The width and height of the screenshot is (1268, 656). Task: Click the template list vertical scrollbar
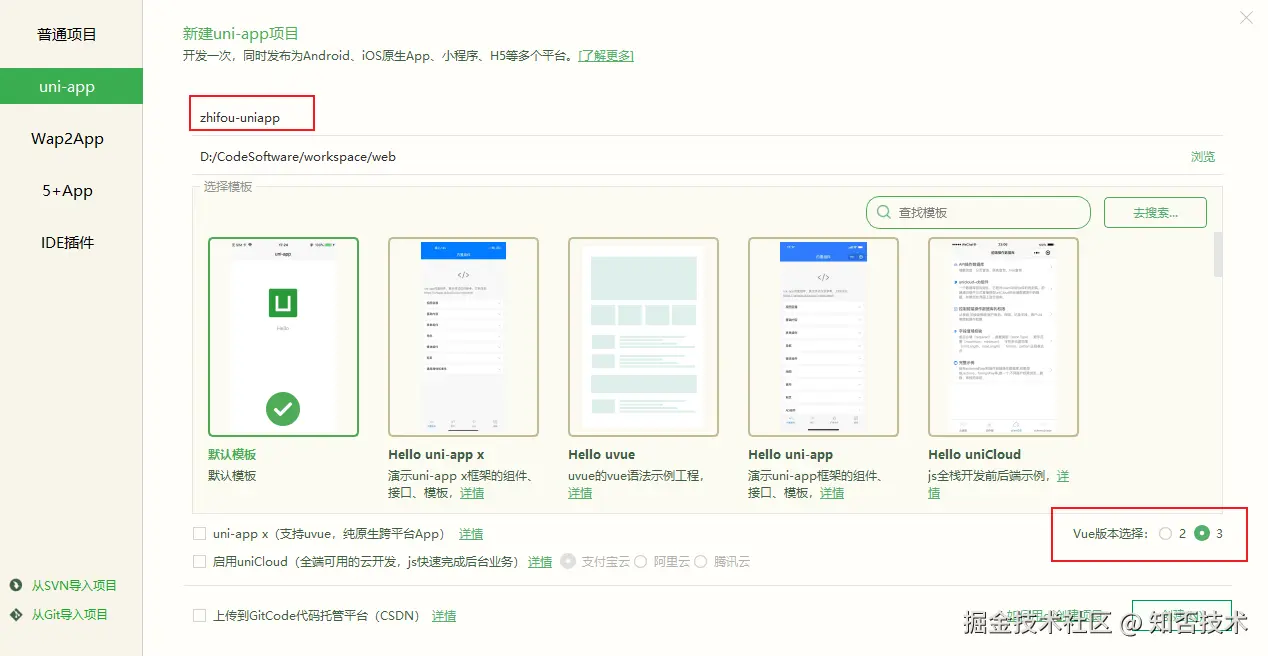[1218, 255]
